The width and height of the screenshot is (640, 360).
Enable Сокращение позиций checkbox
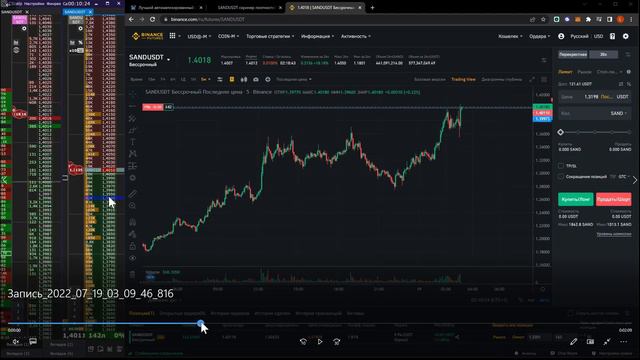click(561, 177)
